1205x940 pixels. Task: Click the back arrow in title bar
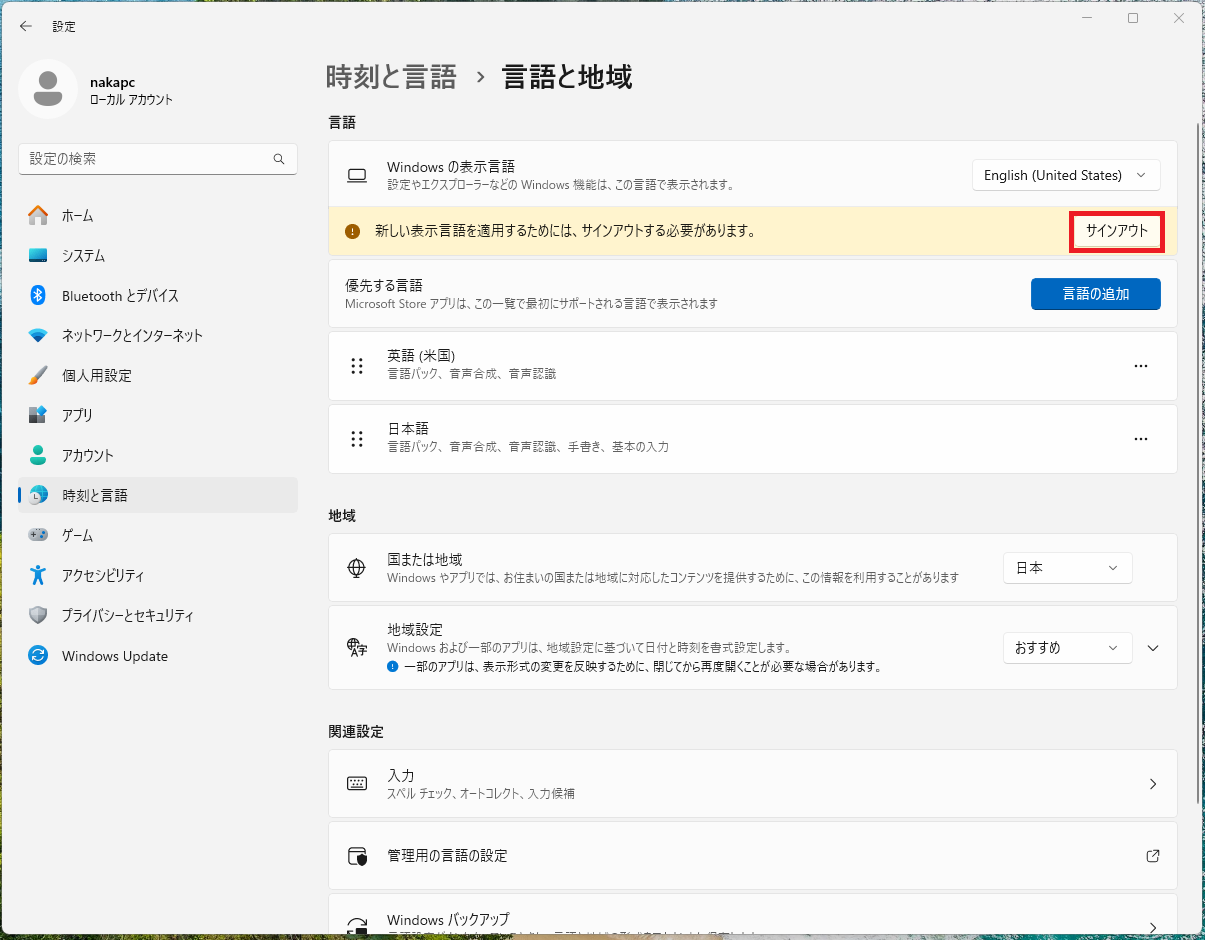point(26,26)
